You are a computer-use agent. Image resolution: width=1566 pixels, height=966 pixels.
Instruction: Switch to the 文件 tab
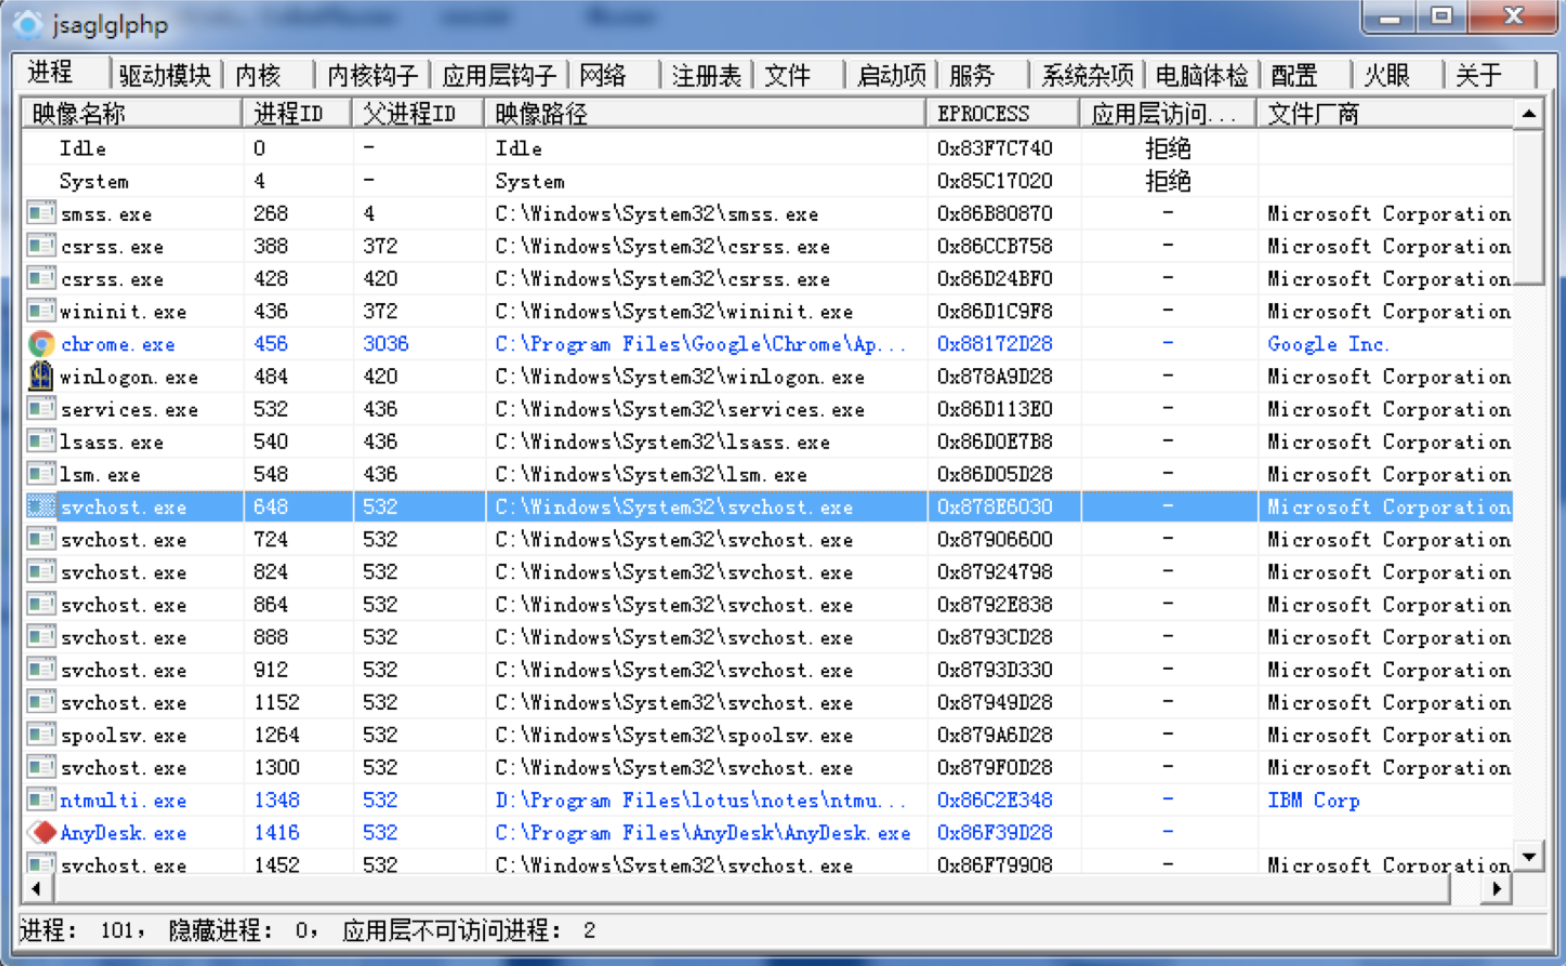point(788,75)
